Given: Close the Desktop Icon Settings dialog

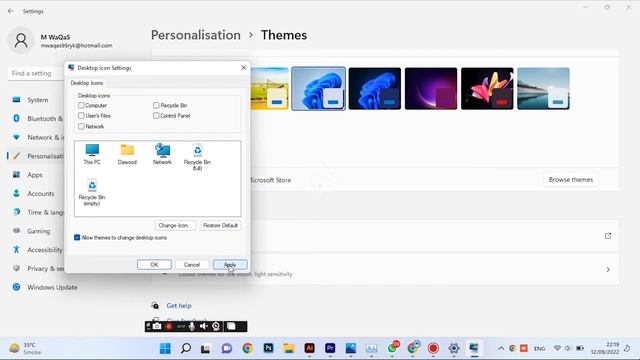Looking at the screenshot, I should [243, 68].
